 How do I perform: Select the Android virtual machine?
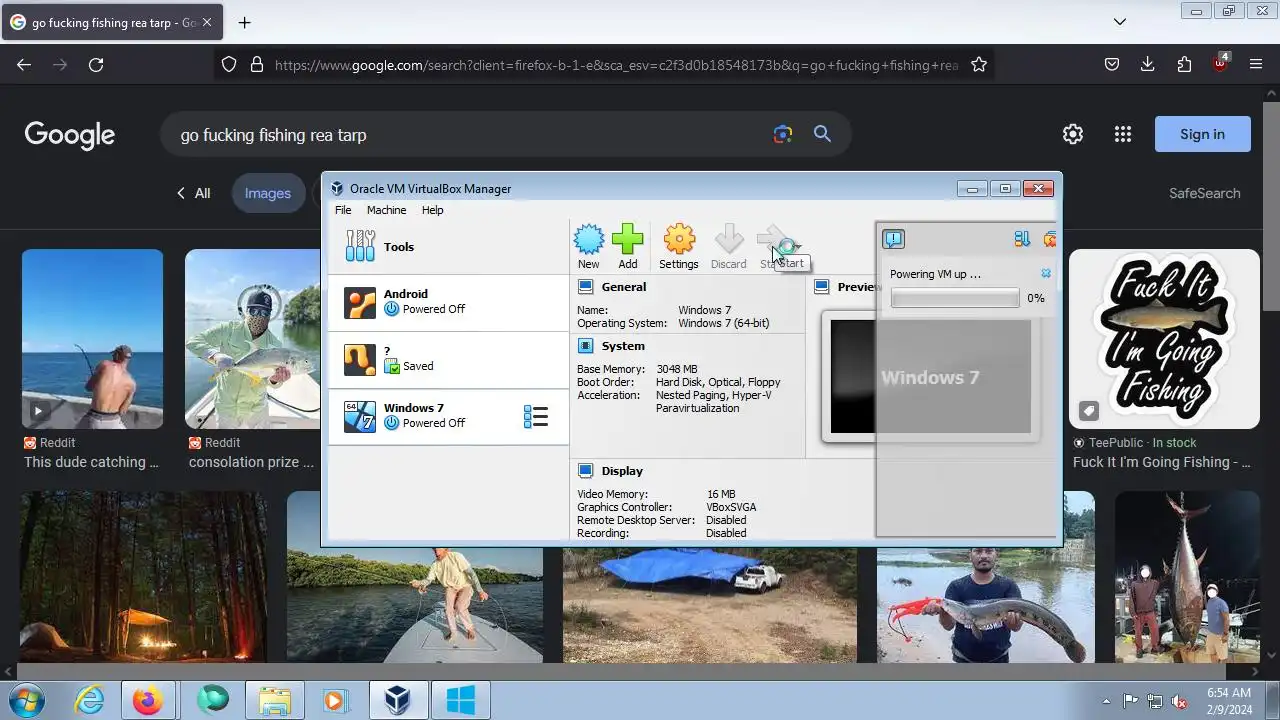tap(448, 302)
